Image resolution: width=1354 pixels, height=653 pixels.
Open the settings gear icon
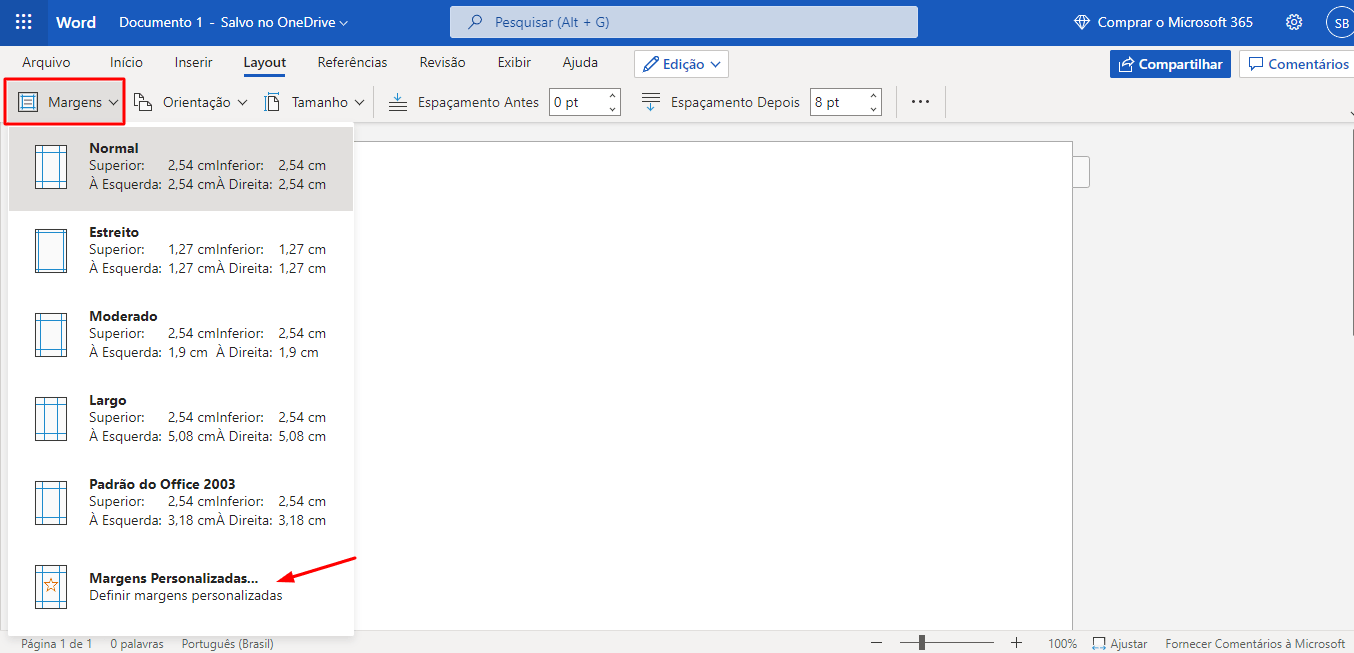[x=1294, y=22]
